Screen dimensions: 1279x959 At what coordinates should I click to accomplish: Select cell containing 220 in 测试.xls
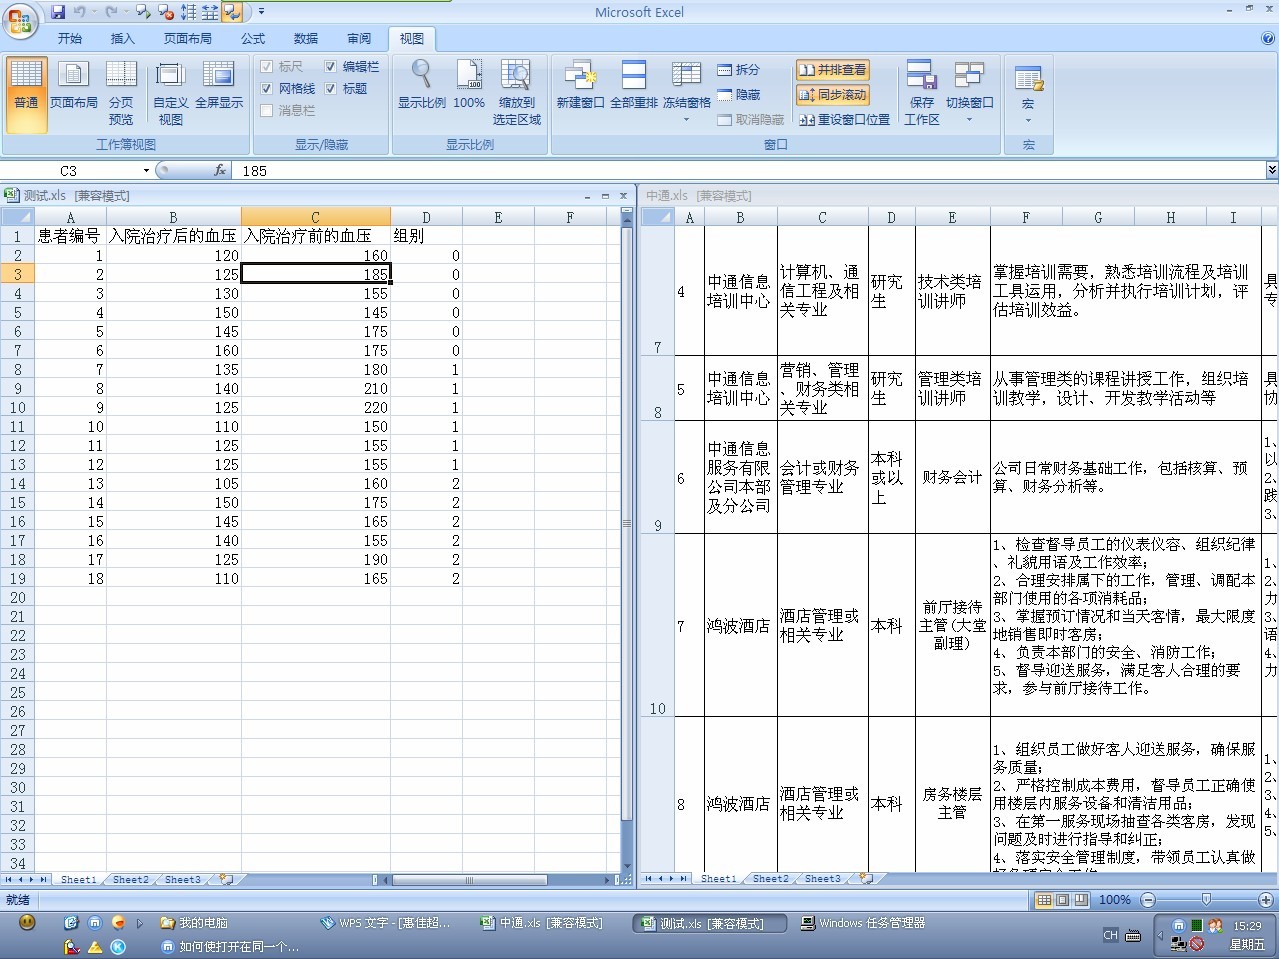click(315, 408)
